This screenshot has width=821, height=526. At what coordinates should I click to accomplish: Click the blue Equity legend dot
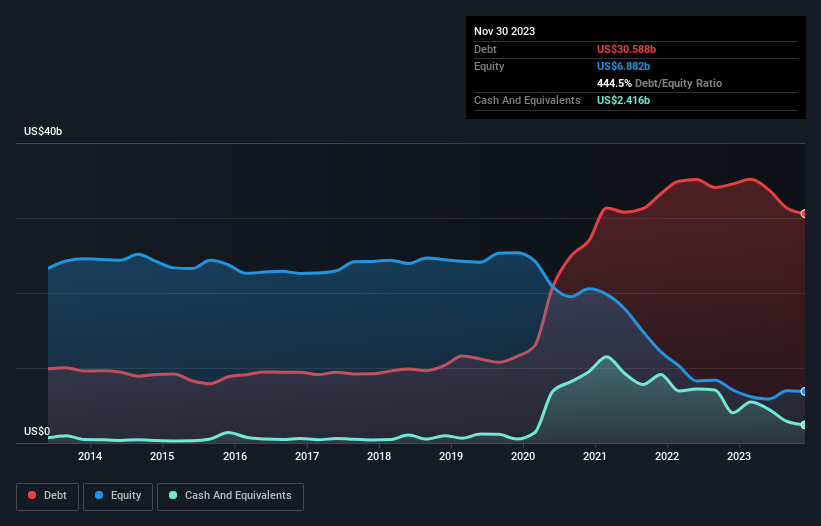point(99,495)
